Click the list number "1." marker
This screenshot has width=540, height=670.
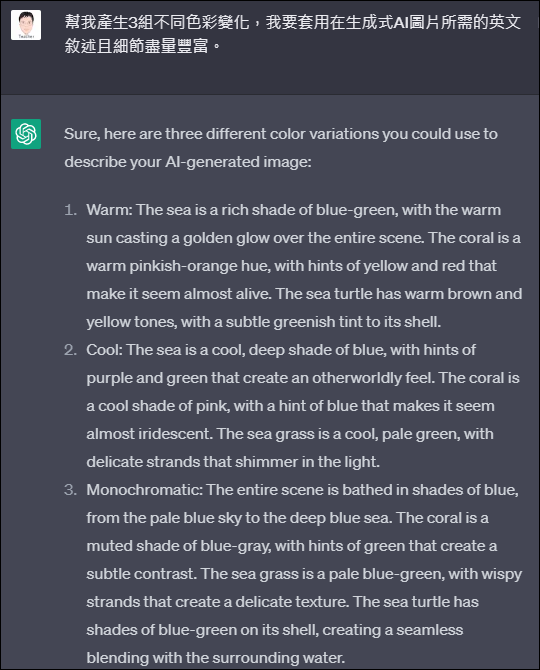(70, 210)
